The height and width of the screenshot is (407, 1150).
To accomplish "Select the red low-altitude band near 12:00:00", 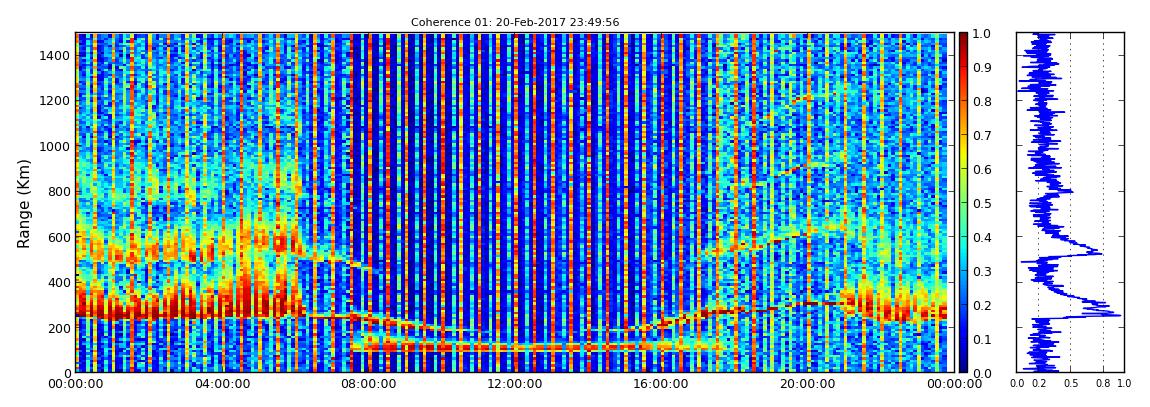I will point(513,345).
